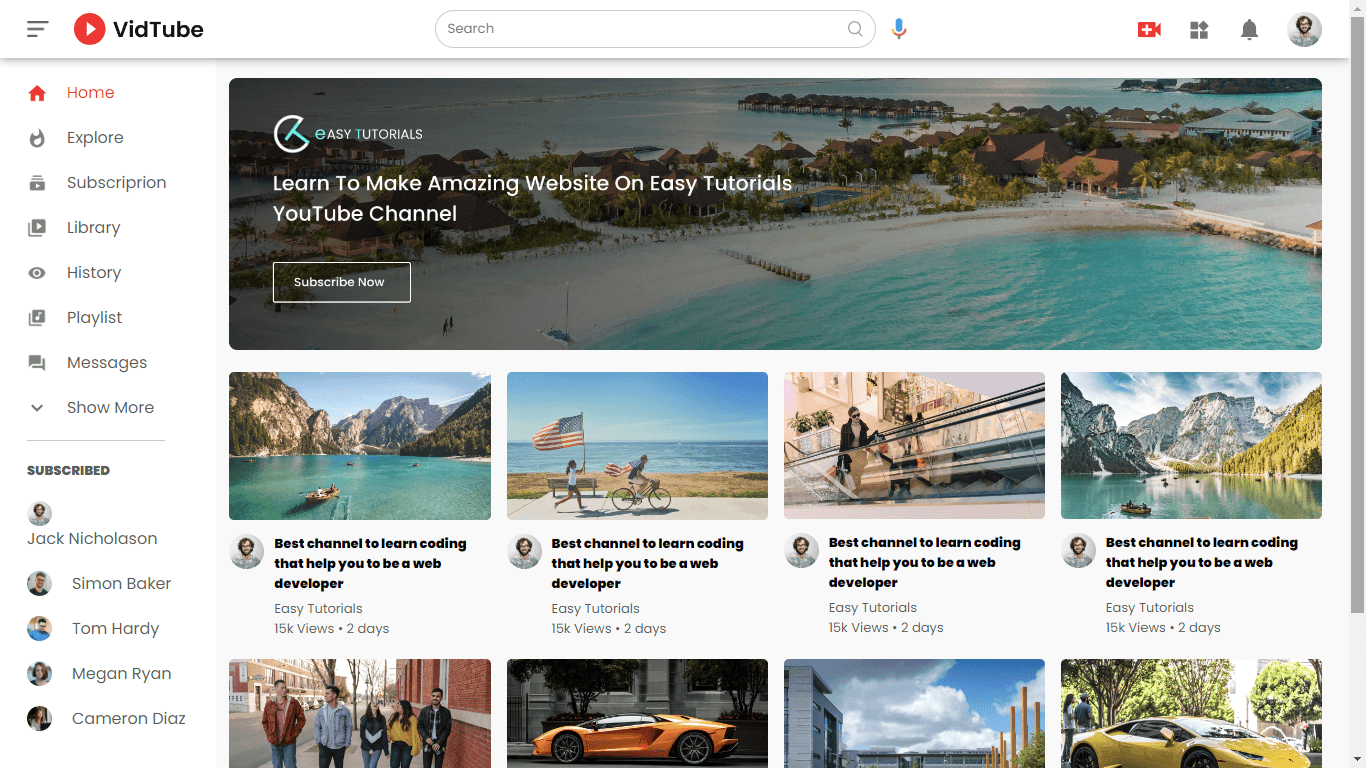Click the red upload video camera icon
Screen dimensions: 1366x768
coord(1149,30)
